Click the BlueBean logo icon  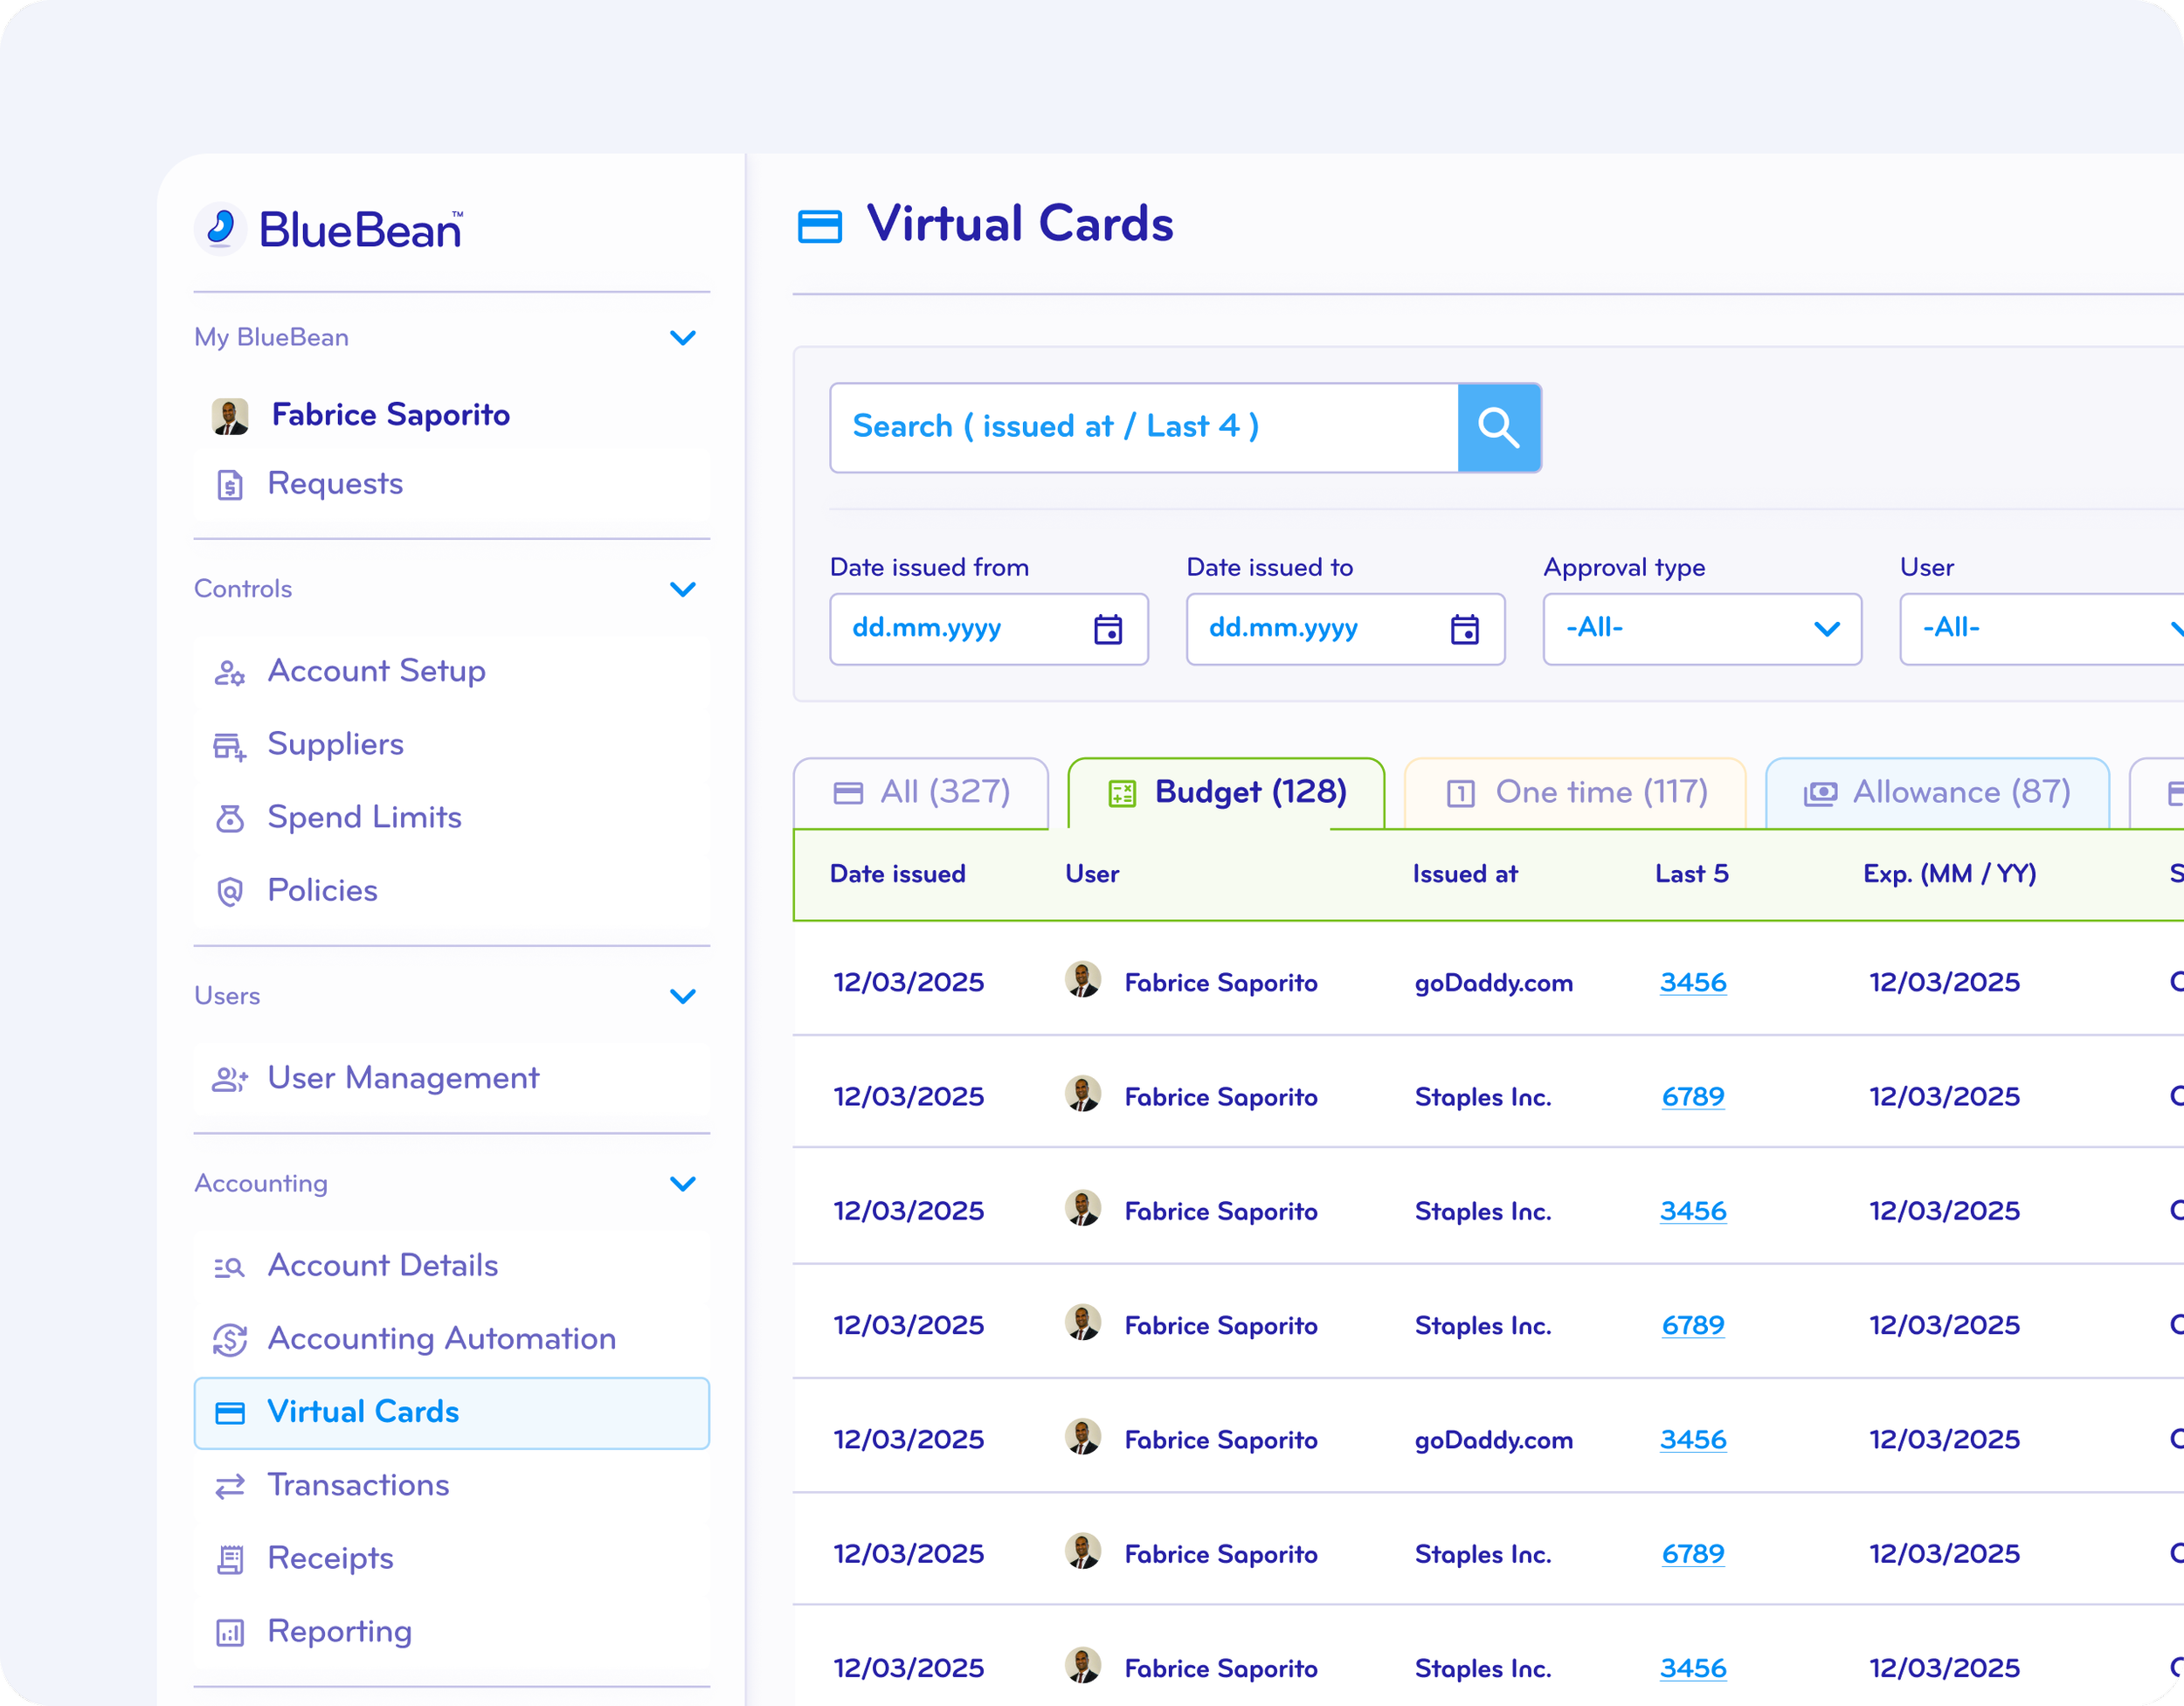tap(221, 228)
